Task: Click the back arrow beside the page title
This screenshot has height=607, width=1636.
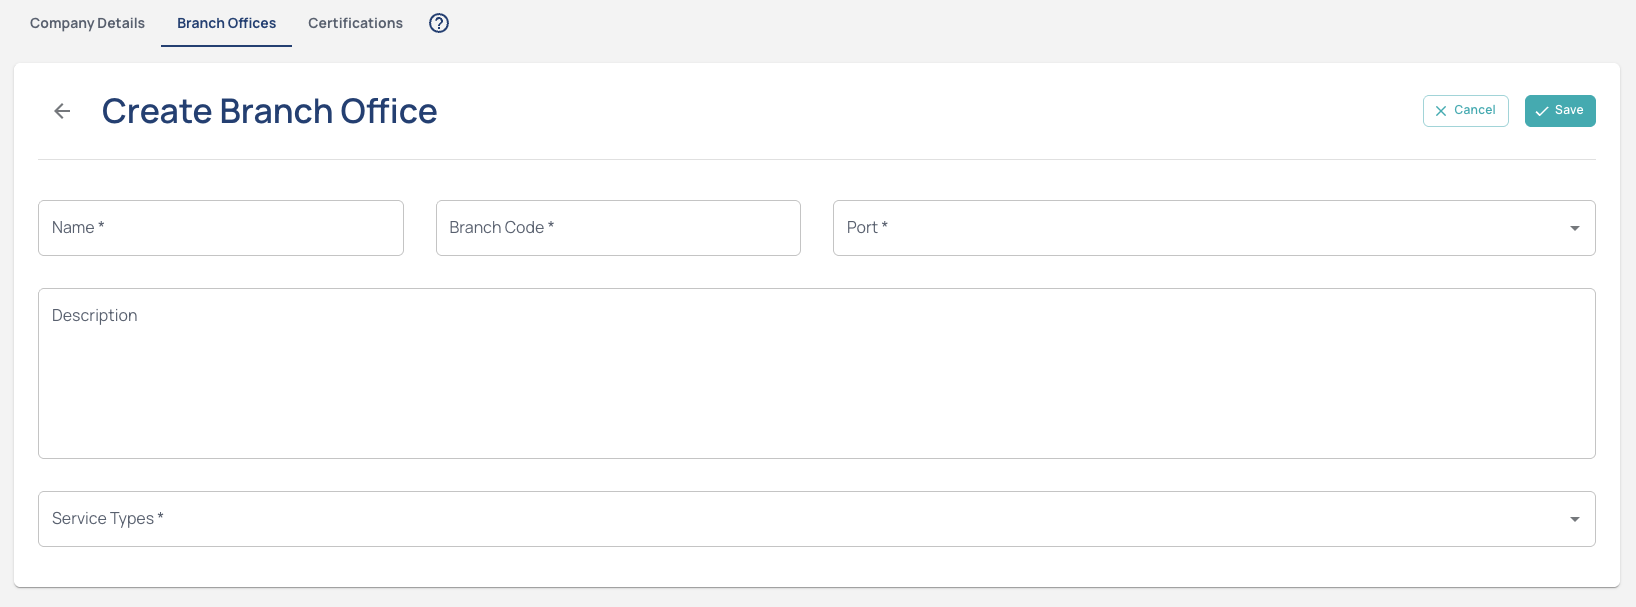Action: point(62,111)
